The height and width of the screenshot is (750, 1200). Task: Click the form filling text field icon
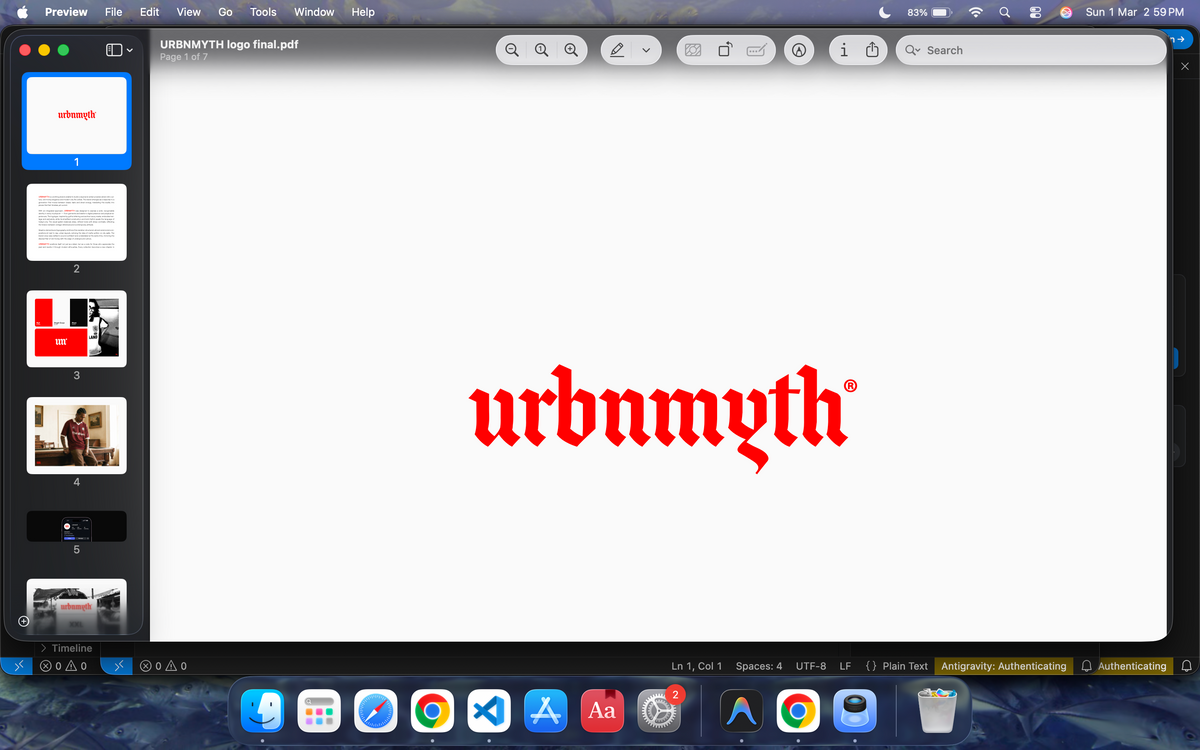coord(757,50)
